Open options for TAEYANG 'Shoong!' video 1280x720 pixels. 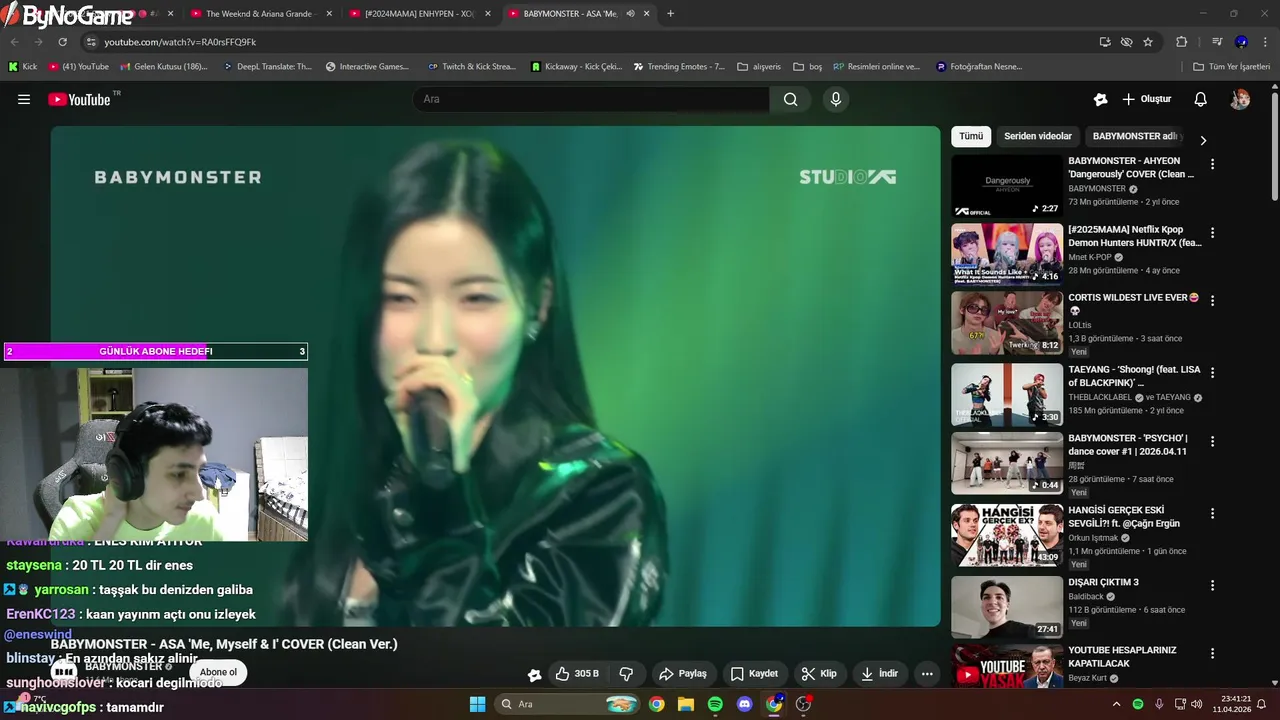coord(1212,372)
